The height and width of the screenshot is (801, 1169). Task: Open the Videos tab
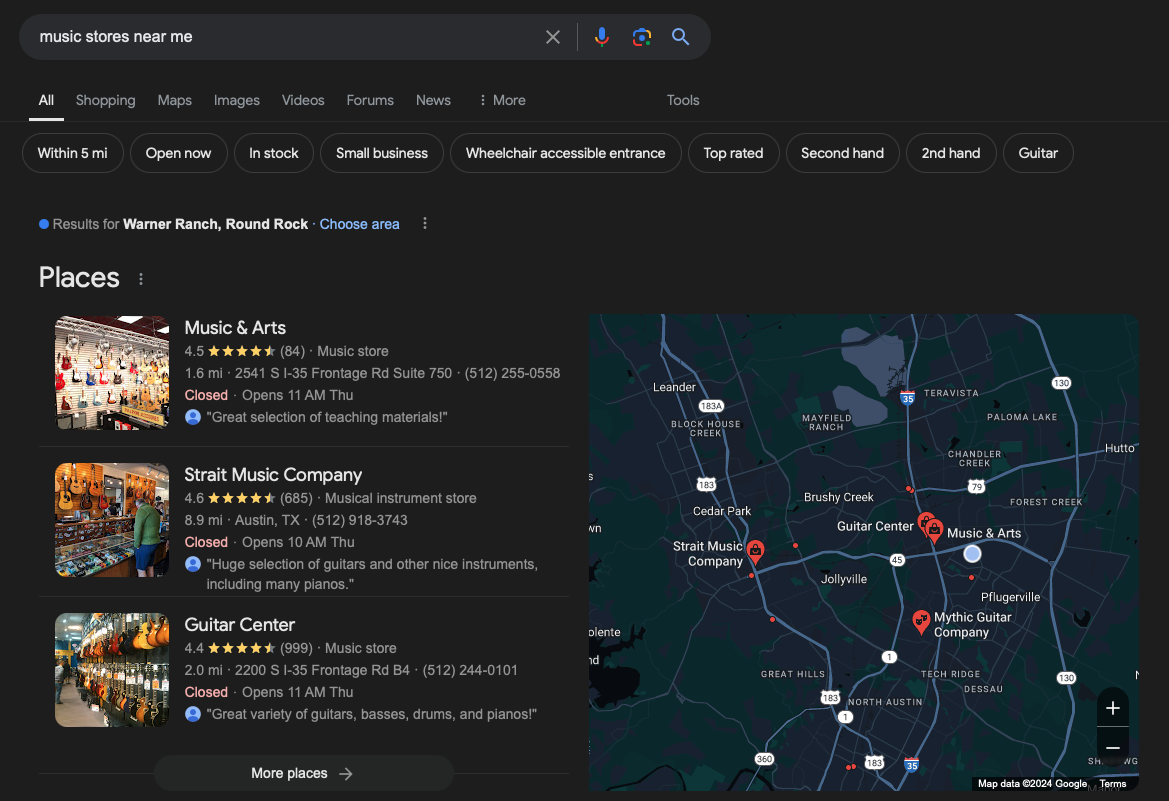click(x=303, y=100)
